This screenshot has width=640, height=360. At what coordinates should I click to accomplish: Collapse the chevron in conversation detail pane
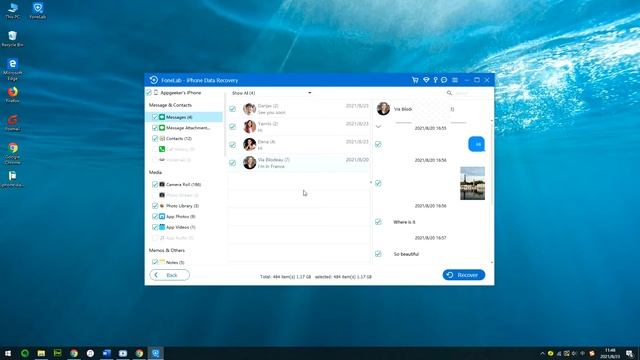point(378,127)
